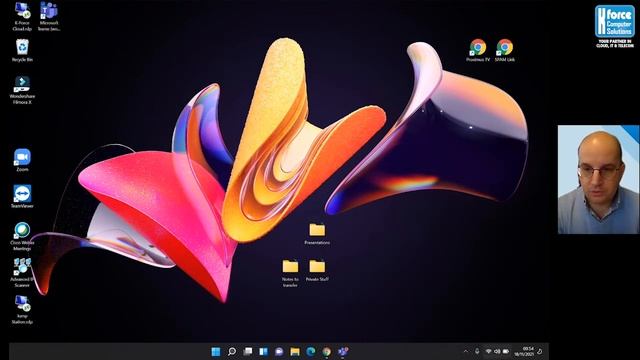Click the microphone tray icon

coord(477,351)
